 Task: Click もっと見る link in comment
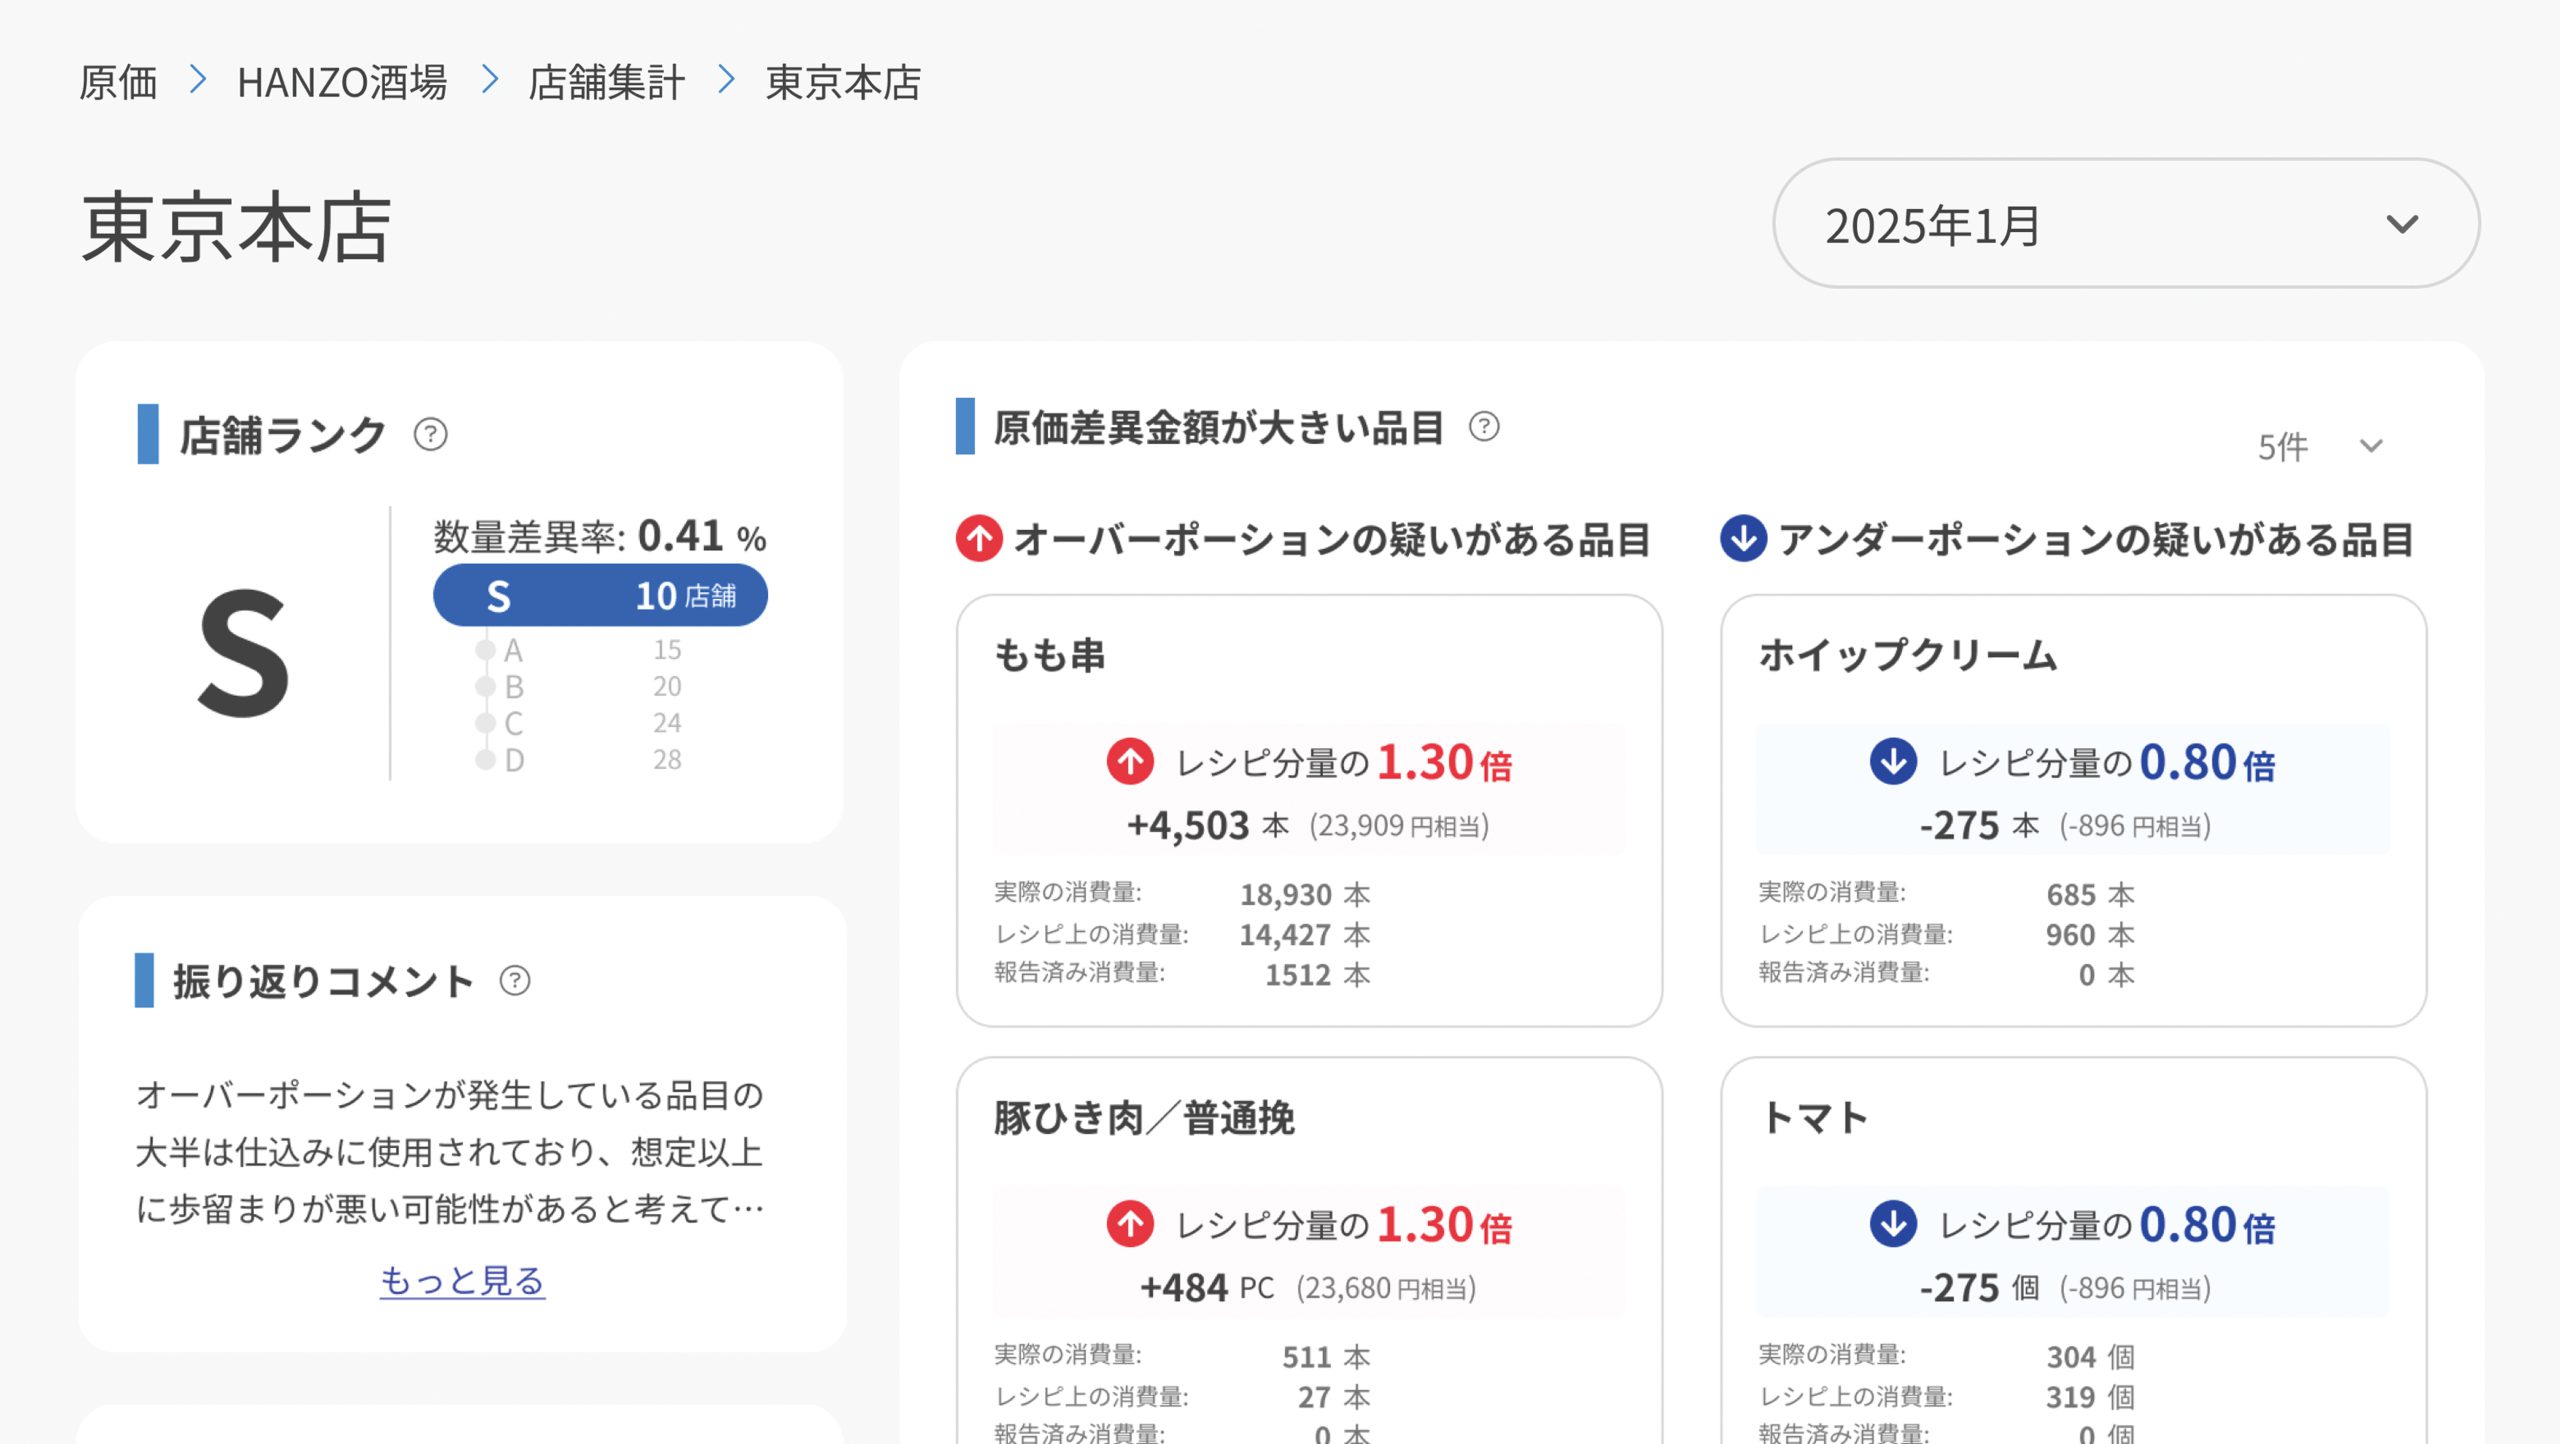462,1281
